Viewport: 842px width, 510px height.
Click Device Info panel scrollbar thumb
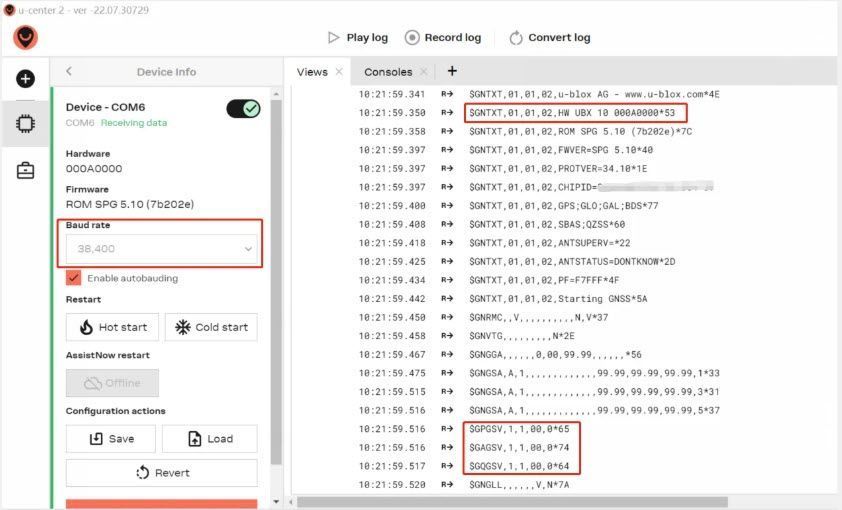(x=276, y=282)
